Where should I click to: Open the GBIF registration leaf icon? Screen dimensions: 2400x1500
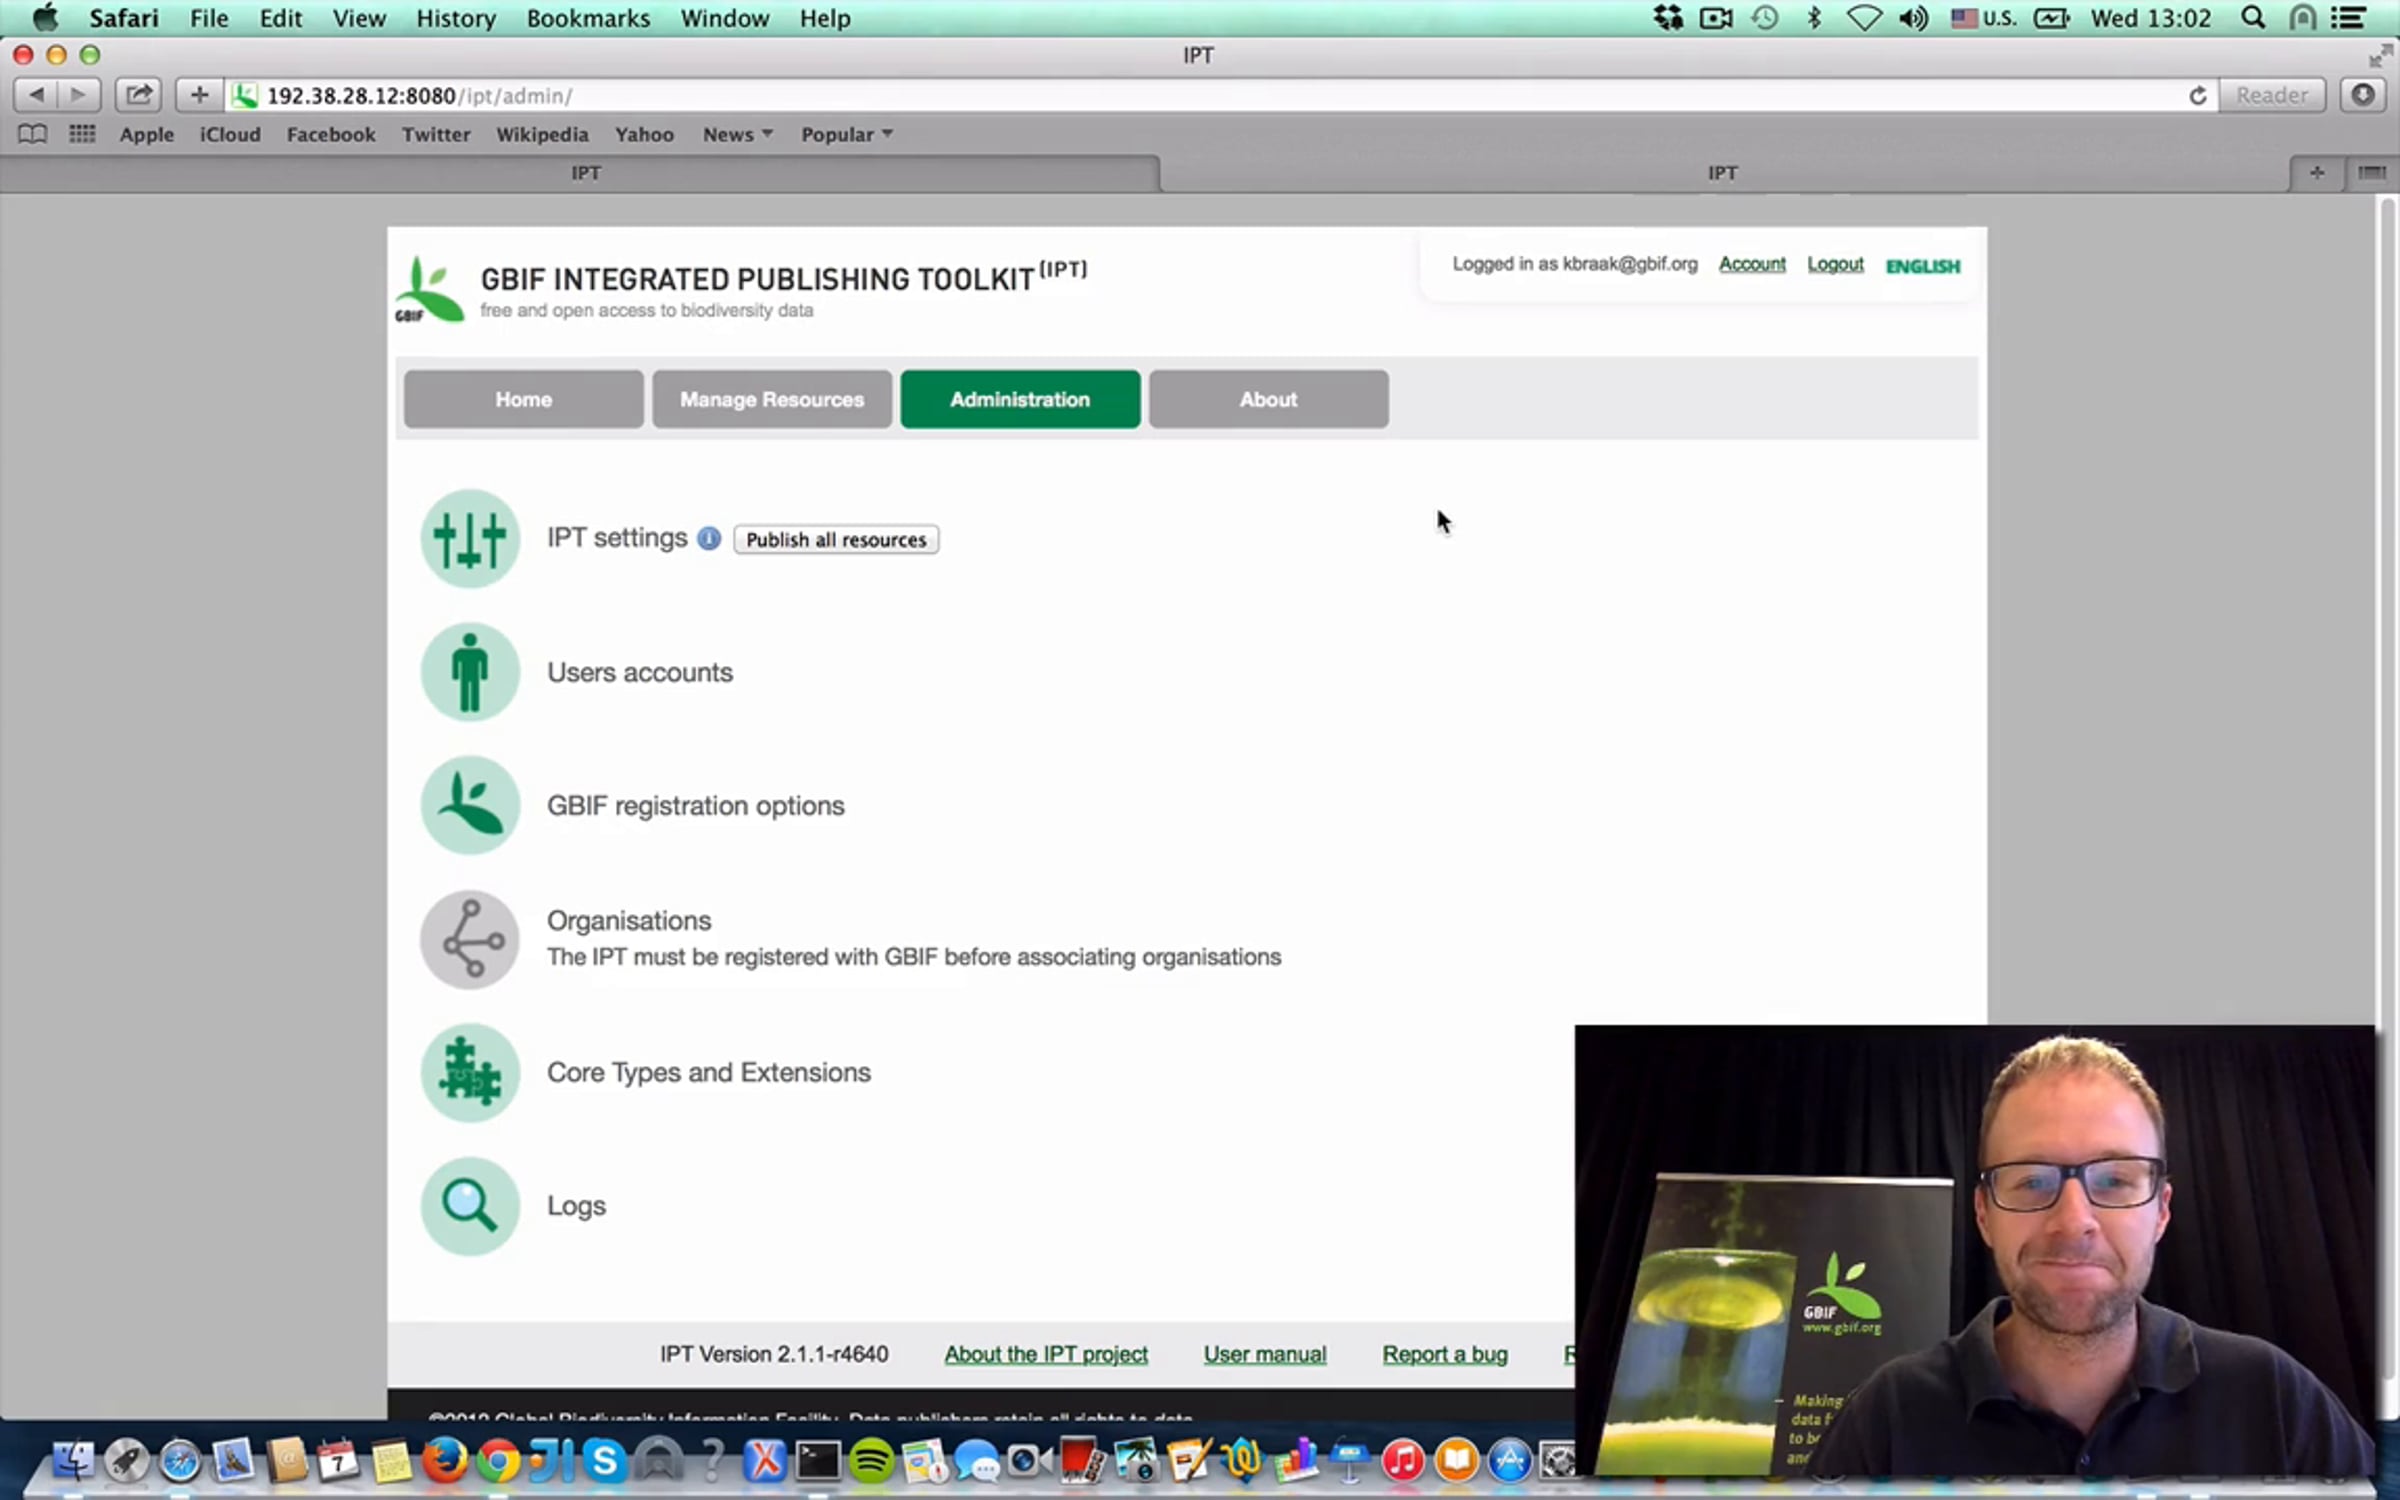[x=470, y=805]
